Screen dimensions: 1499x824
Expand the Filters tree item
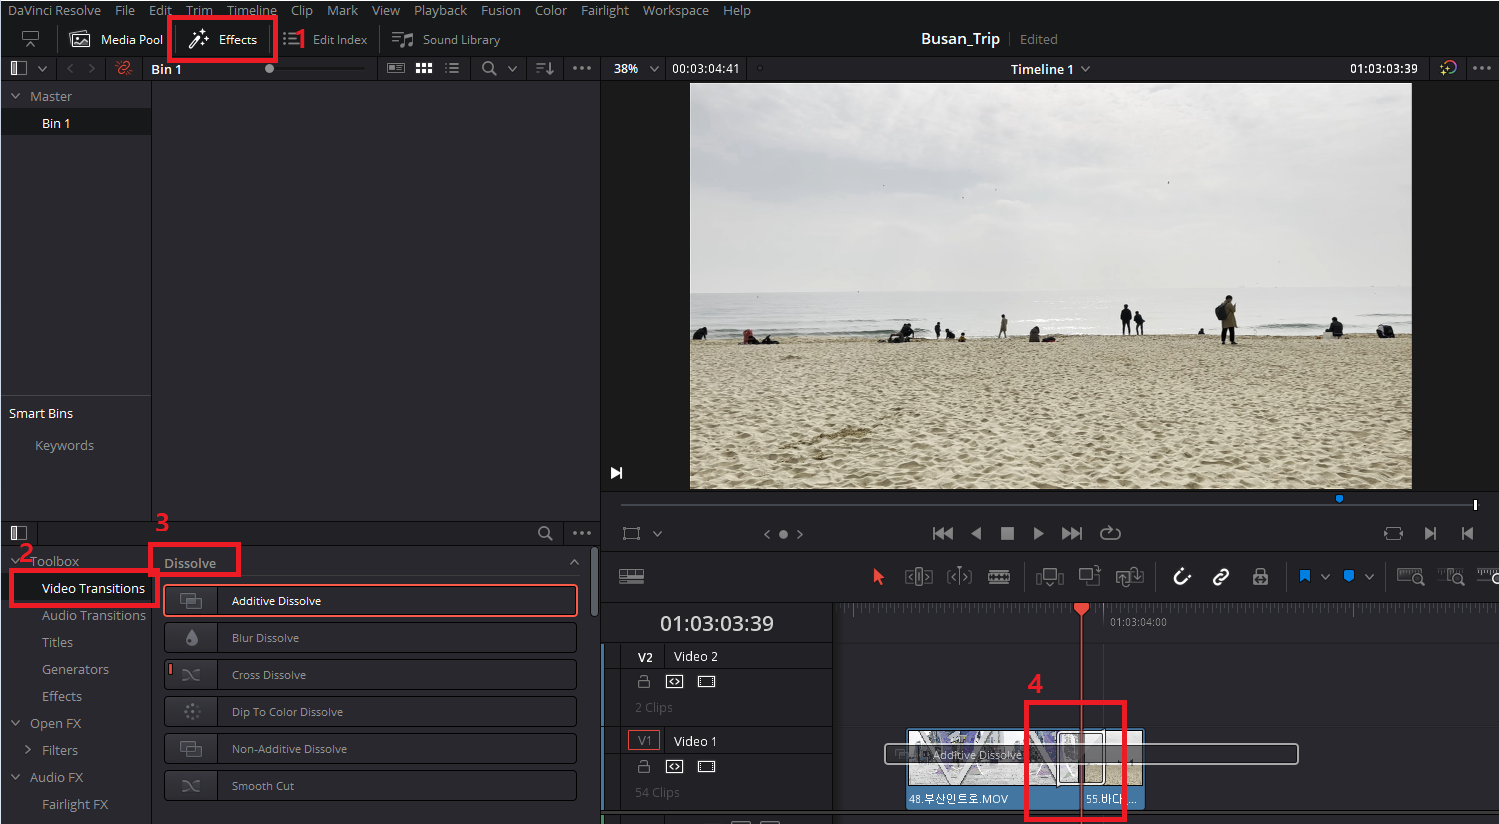pyautogui.click(x=28, y=751)
